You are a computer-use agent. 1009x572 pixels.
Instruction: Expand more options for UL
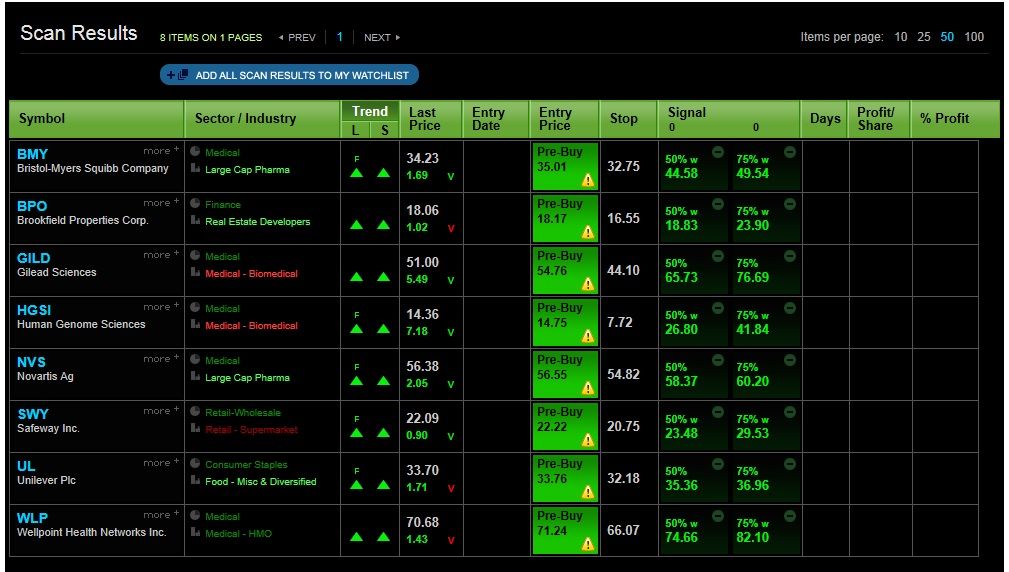pyautogui.click(x=161, y=463)
